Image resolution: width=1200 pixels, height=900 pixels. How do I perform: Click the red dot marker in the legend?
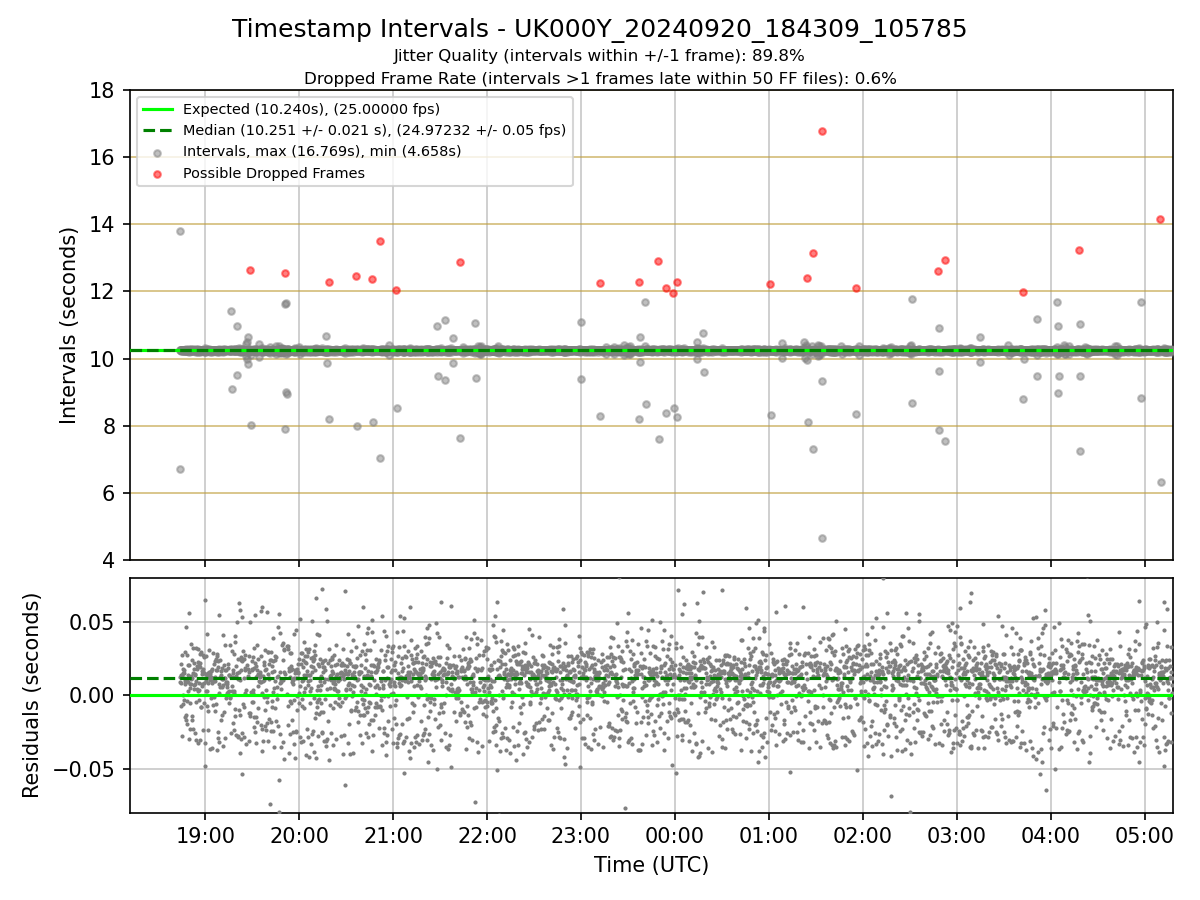(x=159, y=173)
